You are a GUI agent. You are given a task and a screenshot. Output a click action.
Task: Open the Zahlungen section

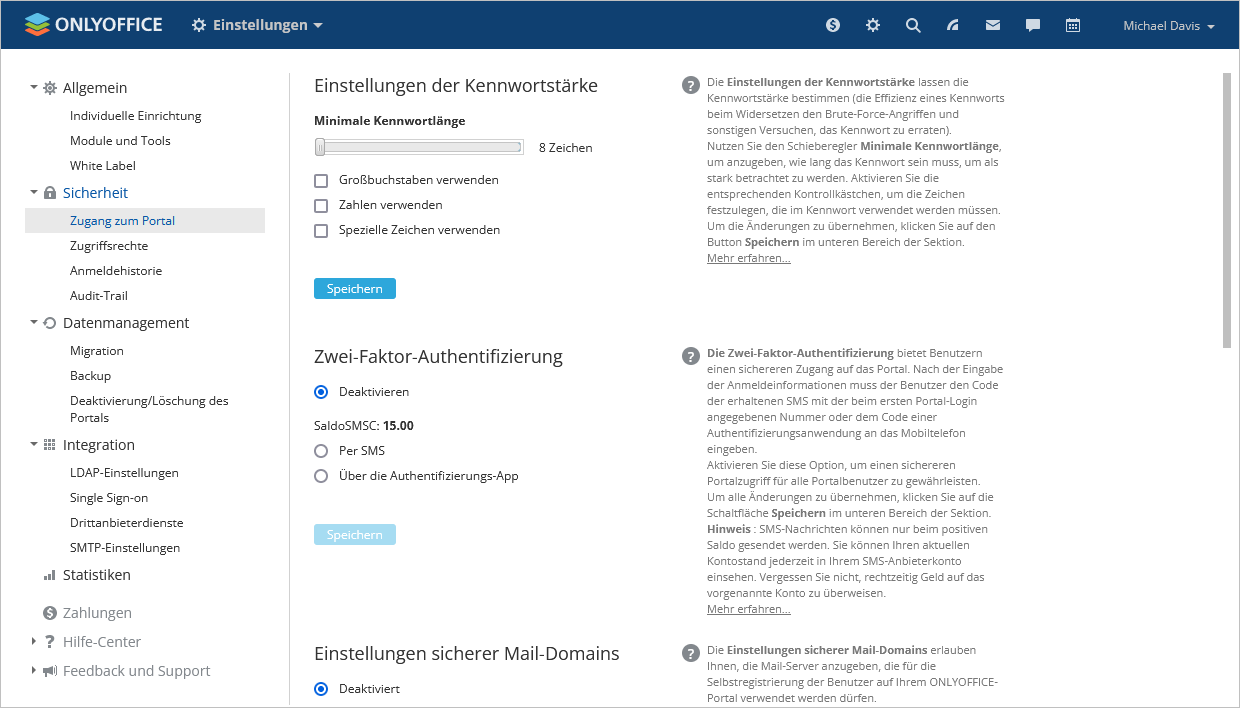click(97, 613)
